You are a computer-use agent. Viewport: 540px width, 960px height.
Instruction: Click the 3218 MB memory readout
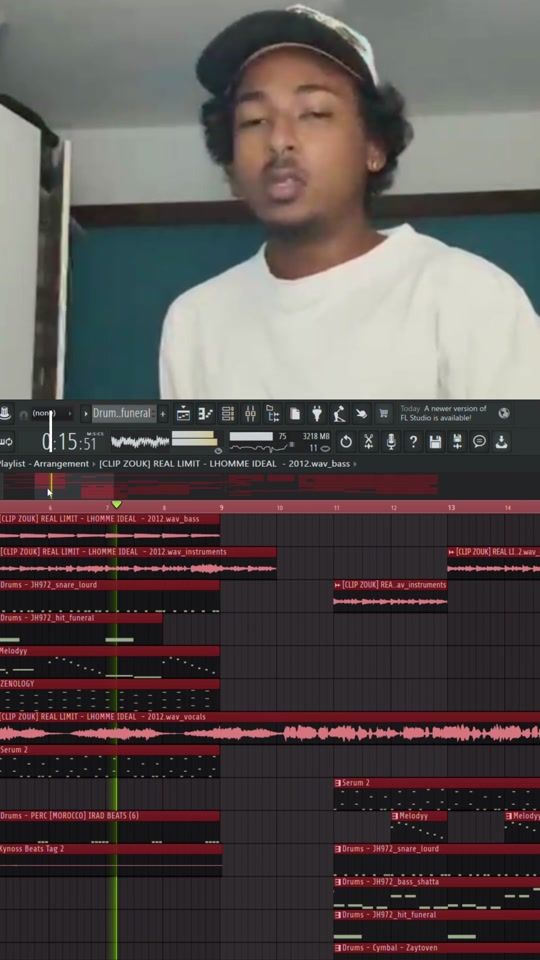click(x=316, y=437)
